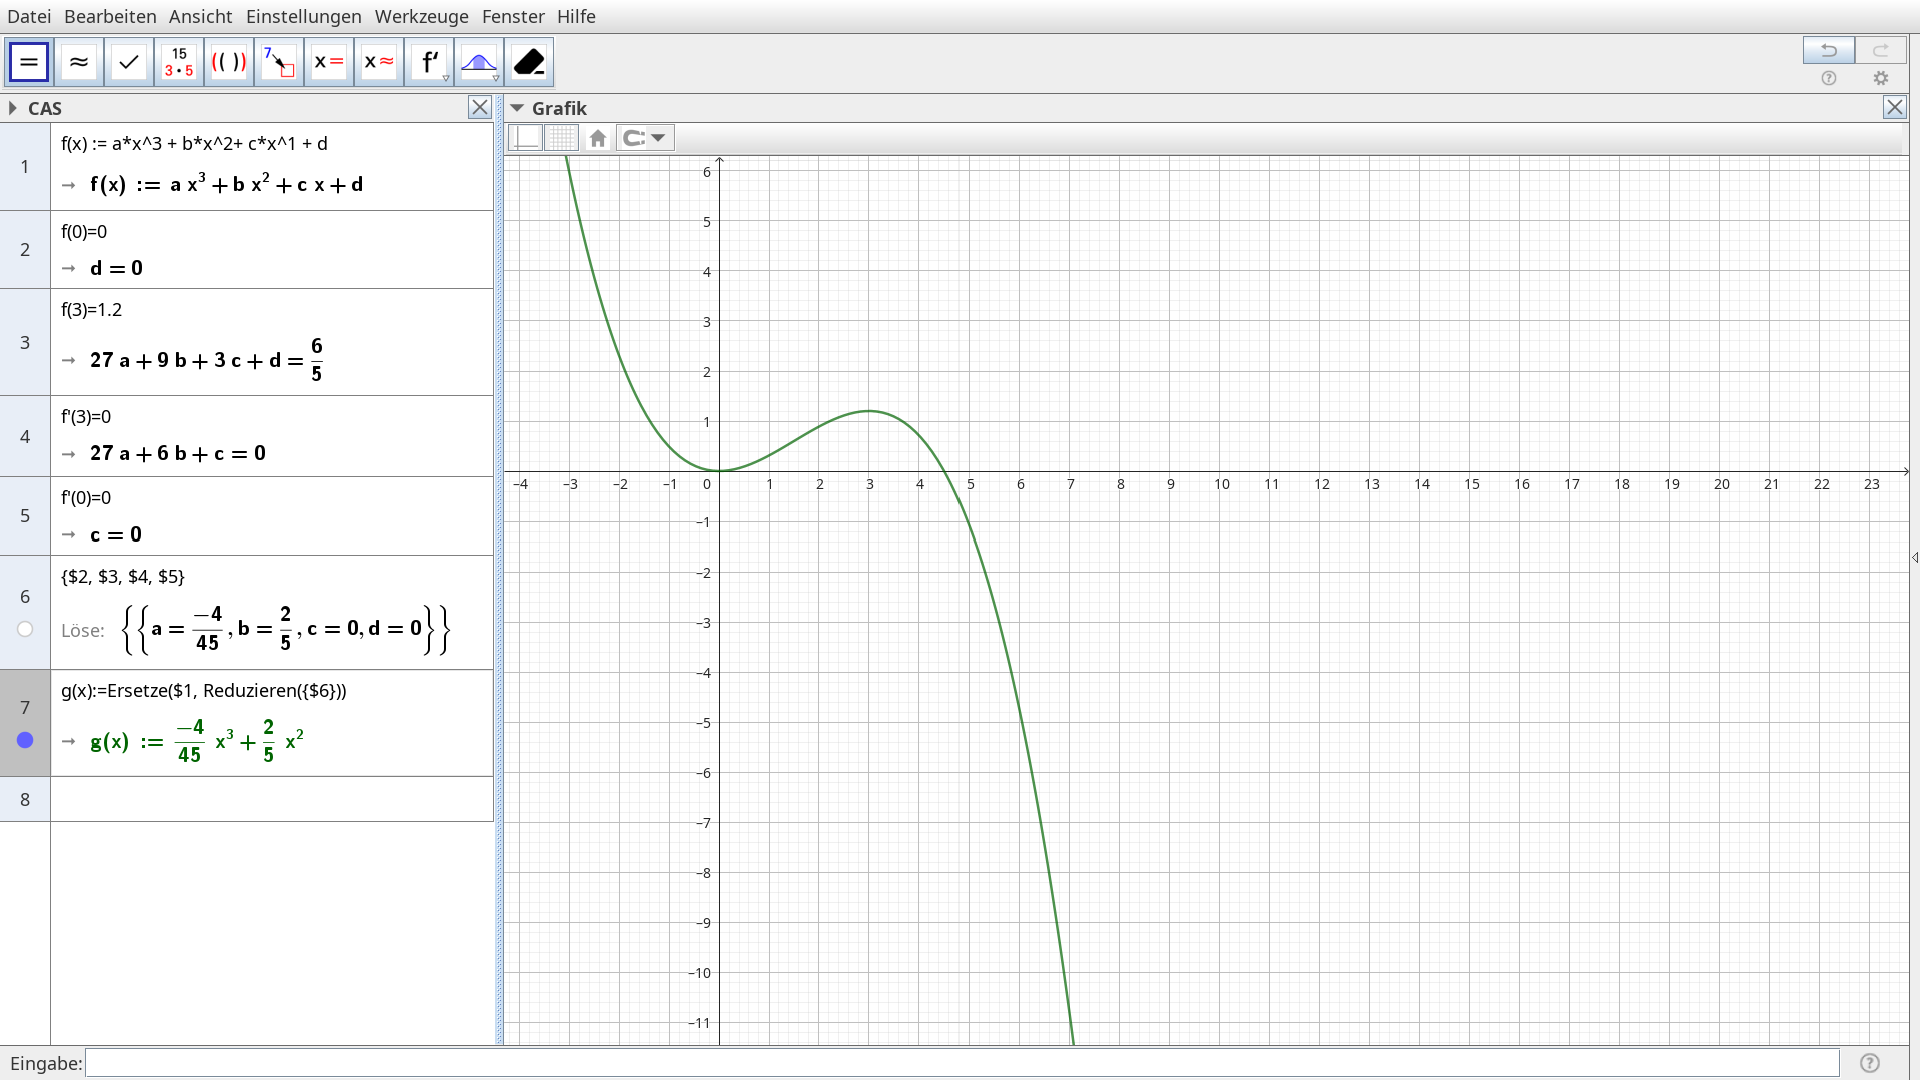Click the input text f(3)=1.2
This screenshot has width=1920, height=1080.
(92, 310)
